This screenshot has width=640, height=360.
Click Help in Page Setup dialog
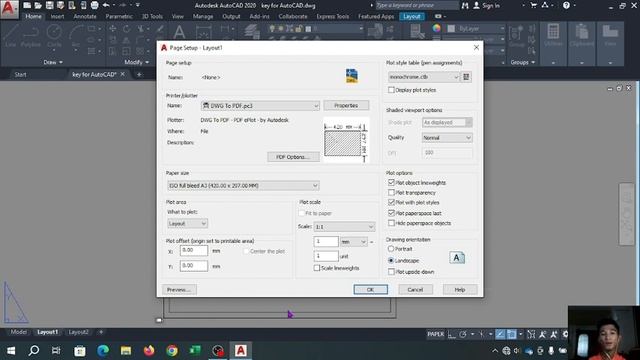[x=460, y=289]
